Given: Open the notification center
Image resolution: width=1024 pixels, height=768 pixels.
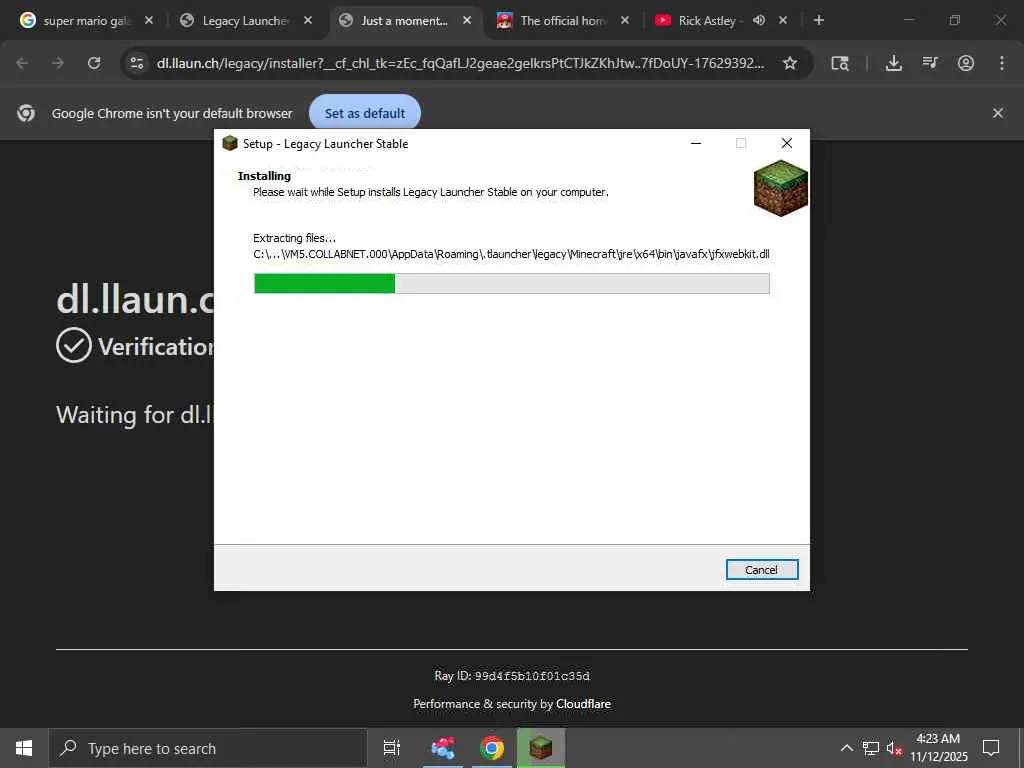Looking at the screenshot, I should 991,748.
